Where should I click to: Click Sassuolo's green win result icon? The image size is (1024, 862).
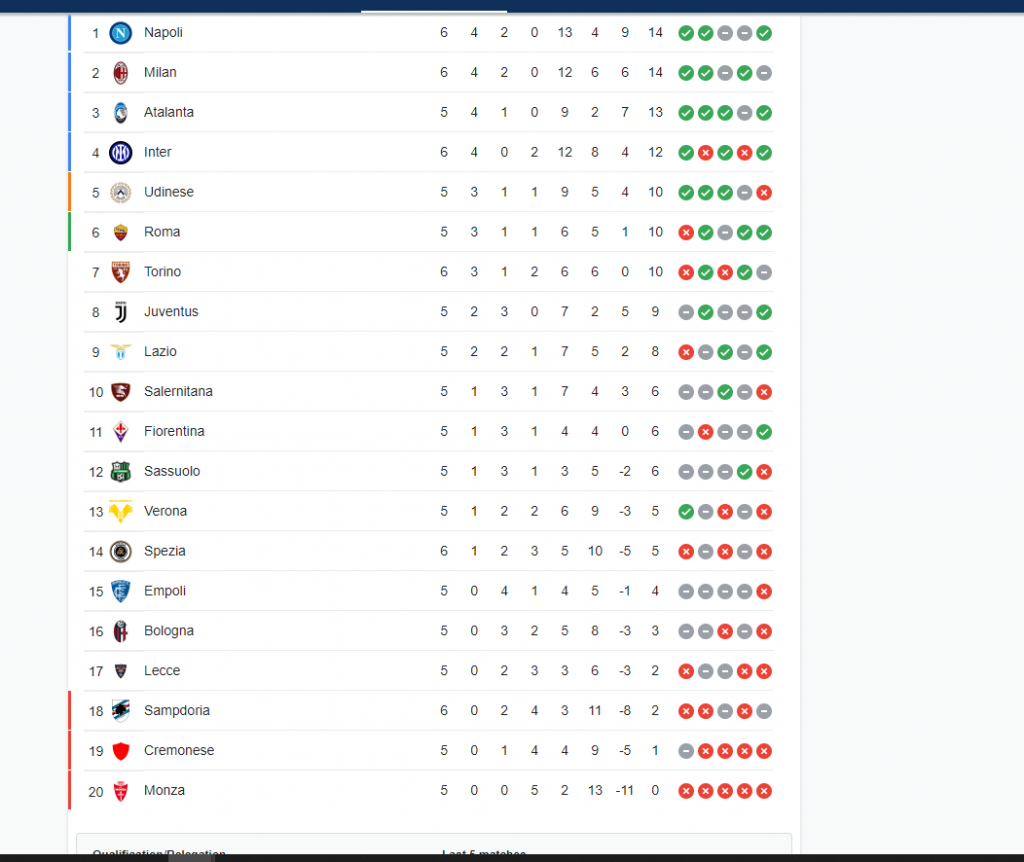click(x=744, y=472)
